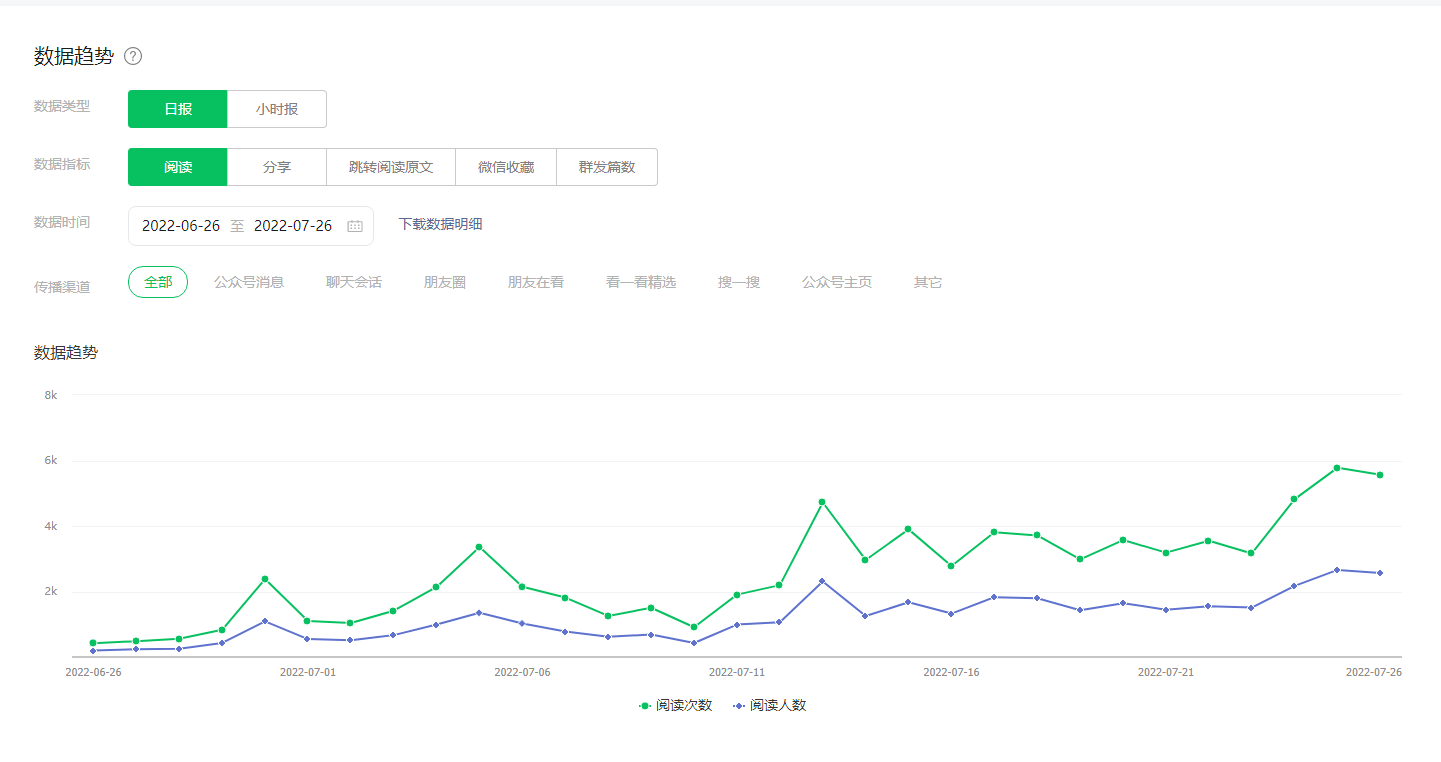Click the 2k y-axis label
Screen dimensions: 1441x762
(51, 592)
